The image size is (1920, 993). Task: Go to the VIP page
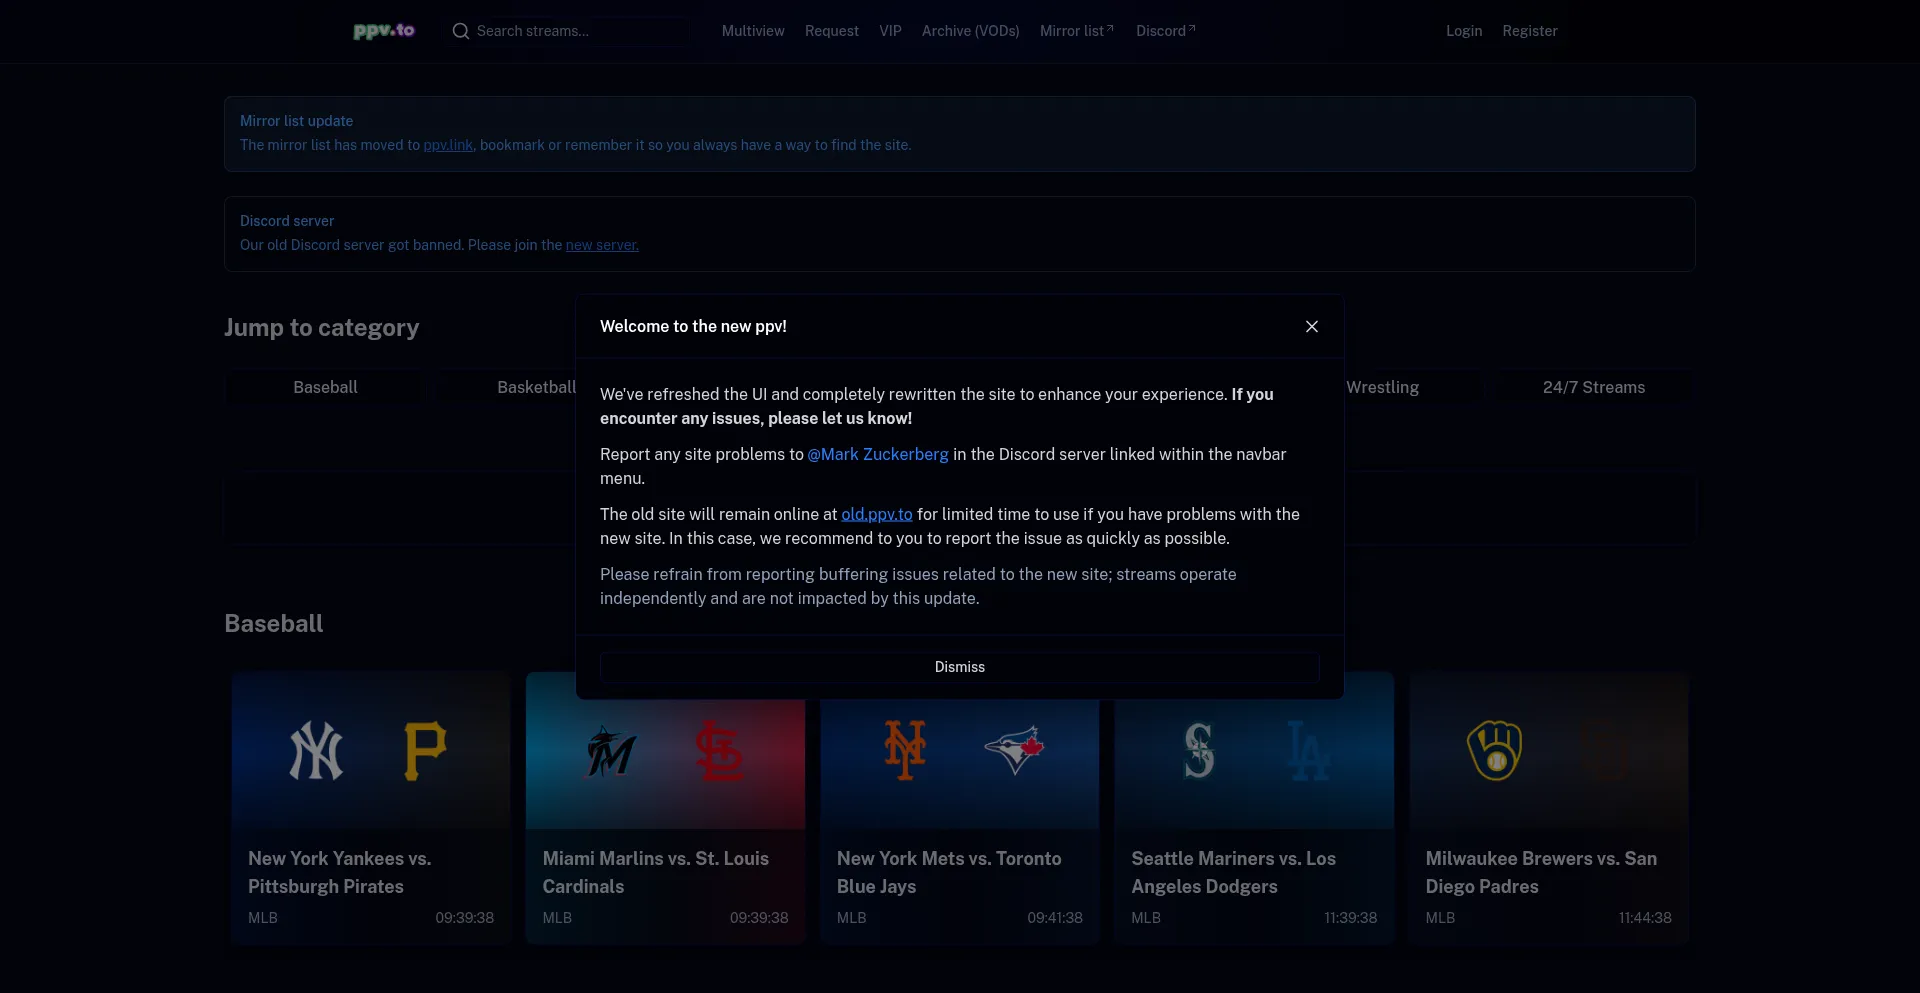tap(890, 31)
